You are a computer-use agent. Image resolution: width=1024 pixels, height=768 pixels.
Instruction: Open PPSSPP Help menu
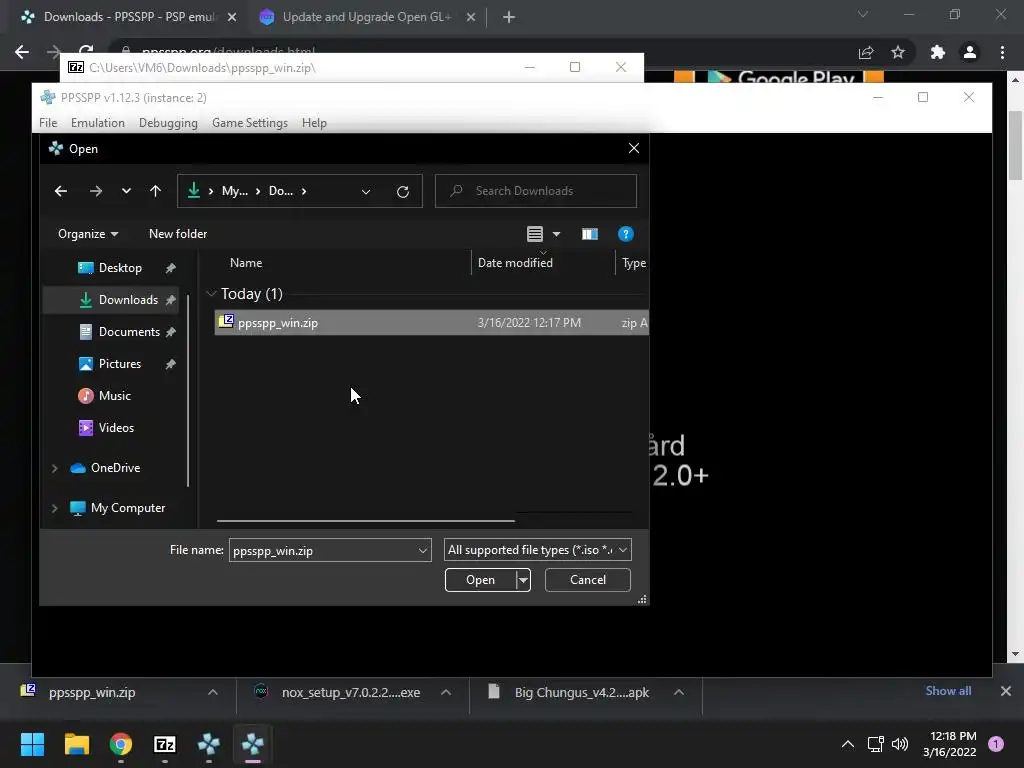[x=313, y=123]
